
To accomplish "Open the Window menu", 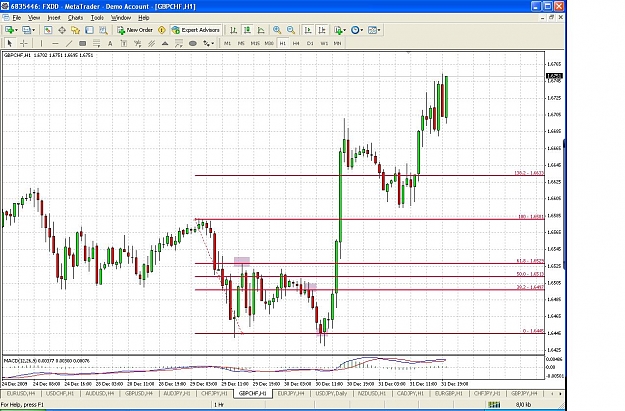I will point(121,18).
